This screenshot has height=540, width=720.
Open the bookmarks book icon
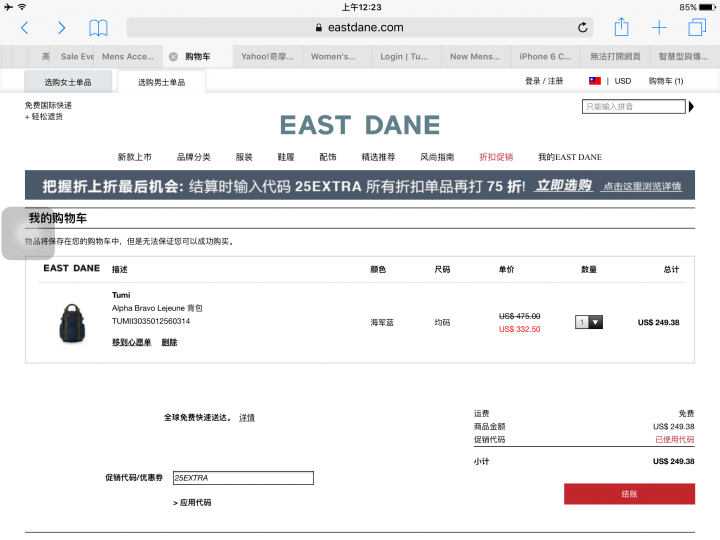tap(98, 28)
